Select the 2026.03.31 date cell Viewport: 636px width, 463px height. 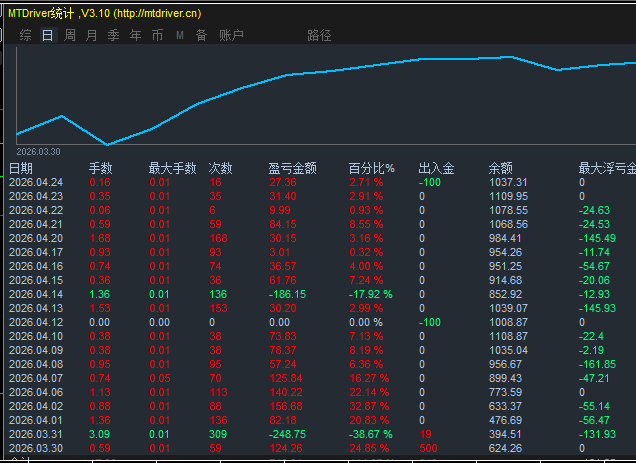tap(36, 434)
